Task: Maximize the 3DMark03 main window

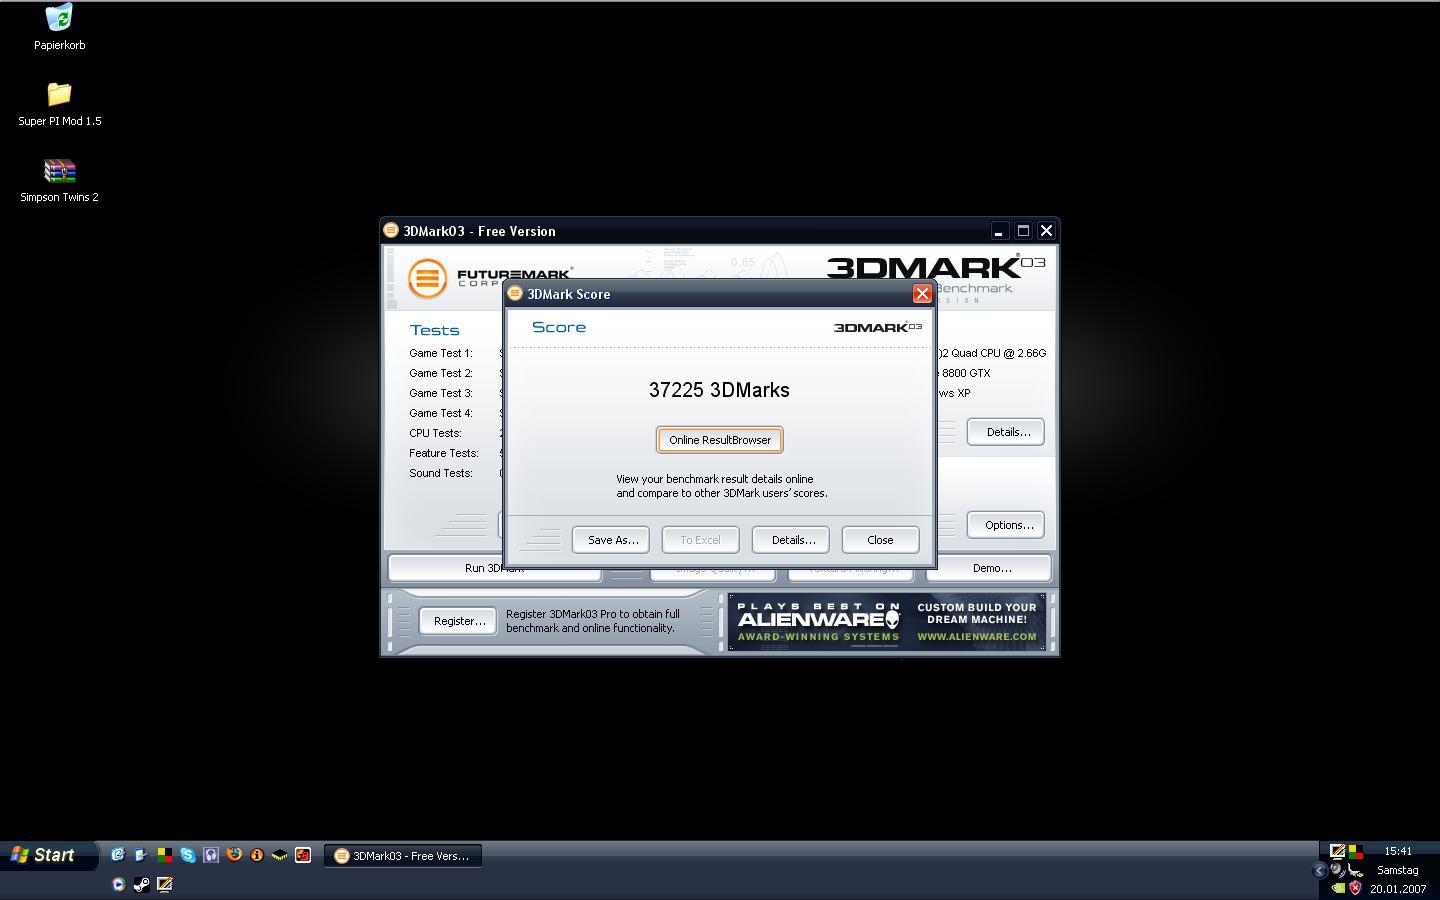Action: [x=1023, y=231]
